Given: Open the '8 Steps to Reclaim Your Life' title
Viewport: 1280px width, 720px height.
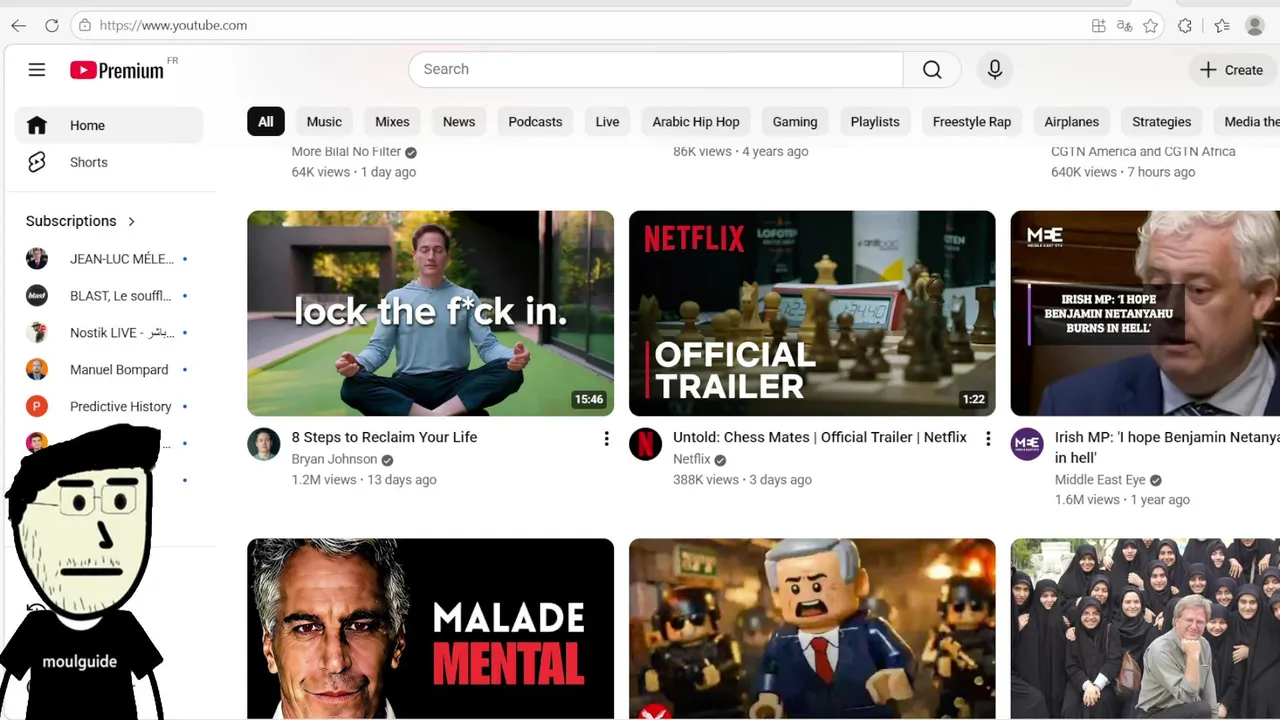Looking at the screenshot, I should (384, 437).
